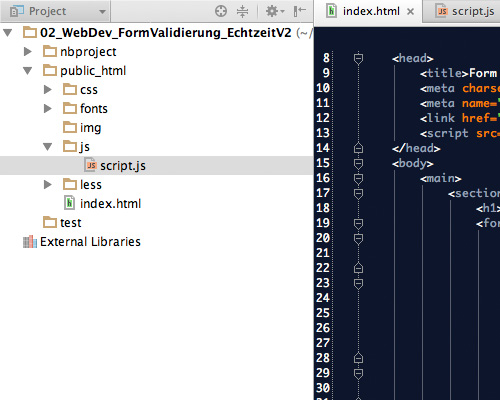Screen dimensions: 500x400
Task: Expand the nbproject folder
Action: (28, 52)
